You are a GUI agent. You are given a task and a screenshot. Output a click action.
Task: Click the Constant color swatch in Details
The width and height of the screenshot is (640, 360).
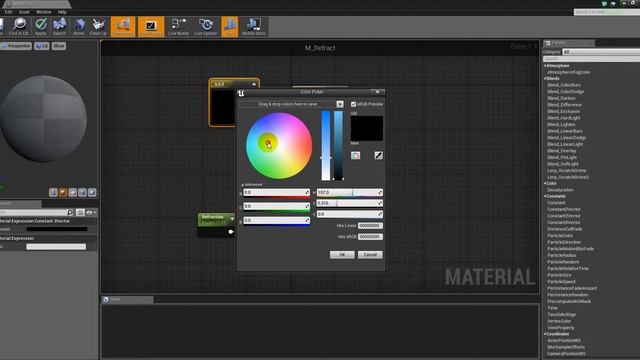coord(57,229)
